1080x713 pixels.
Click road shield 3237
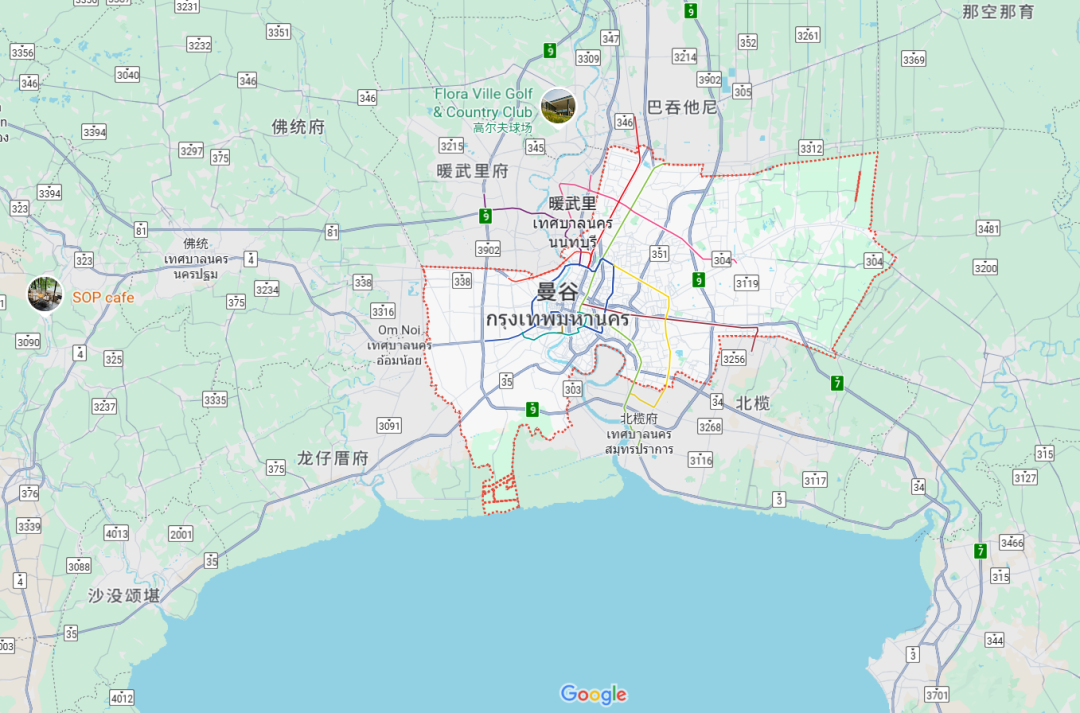(104, 406)
